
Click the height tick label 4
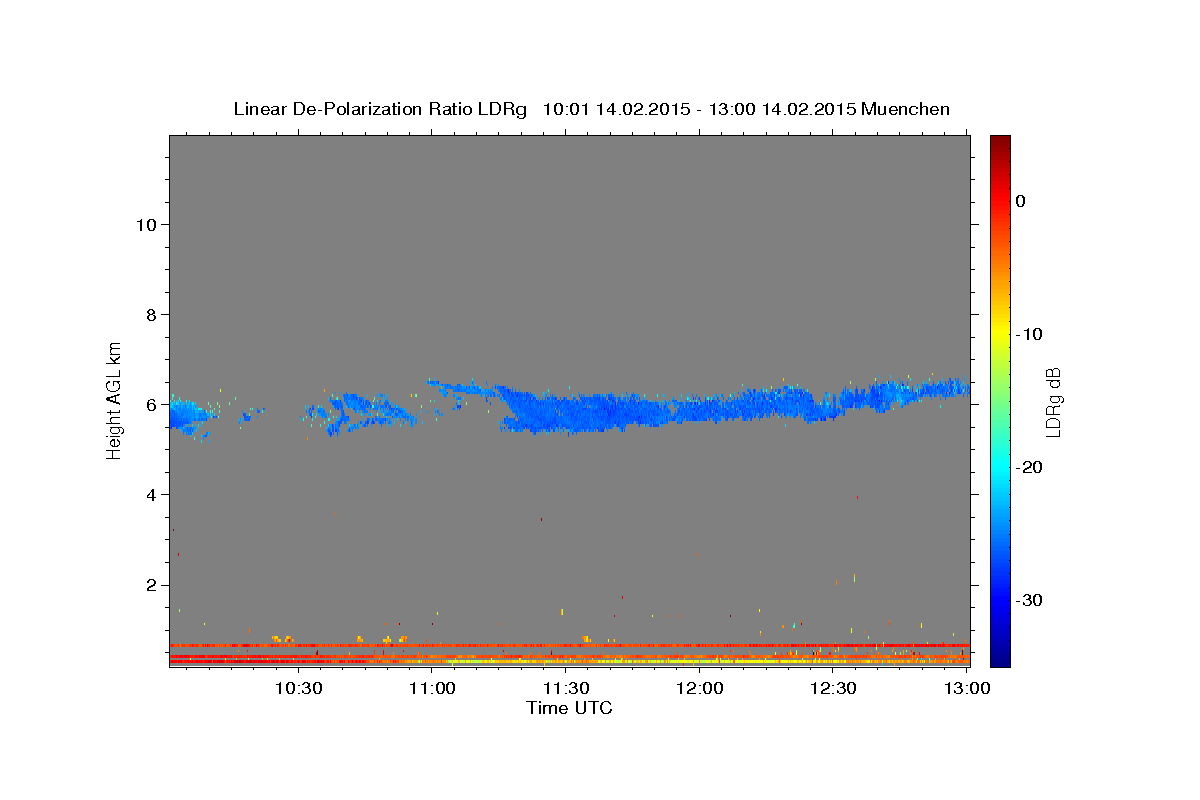[150, 494]
